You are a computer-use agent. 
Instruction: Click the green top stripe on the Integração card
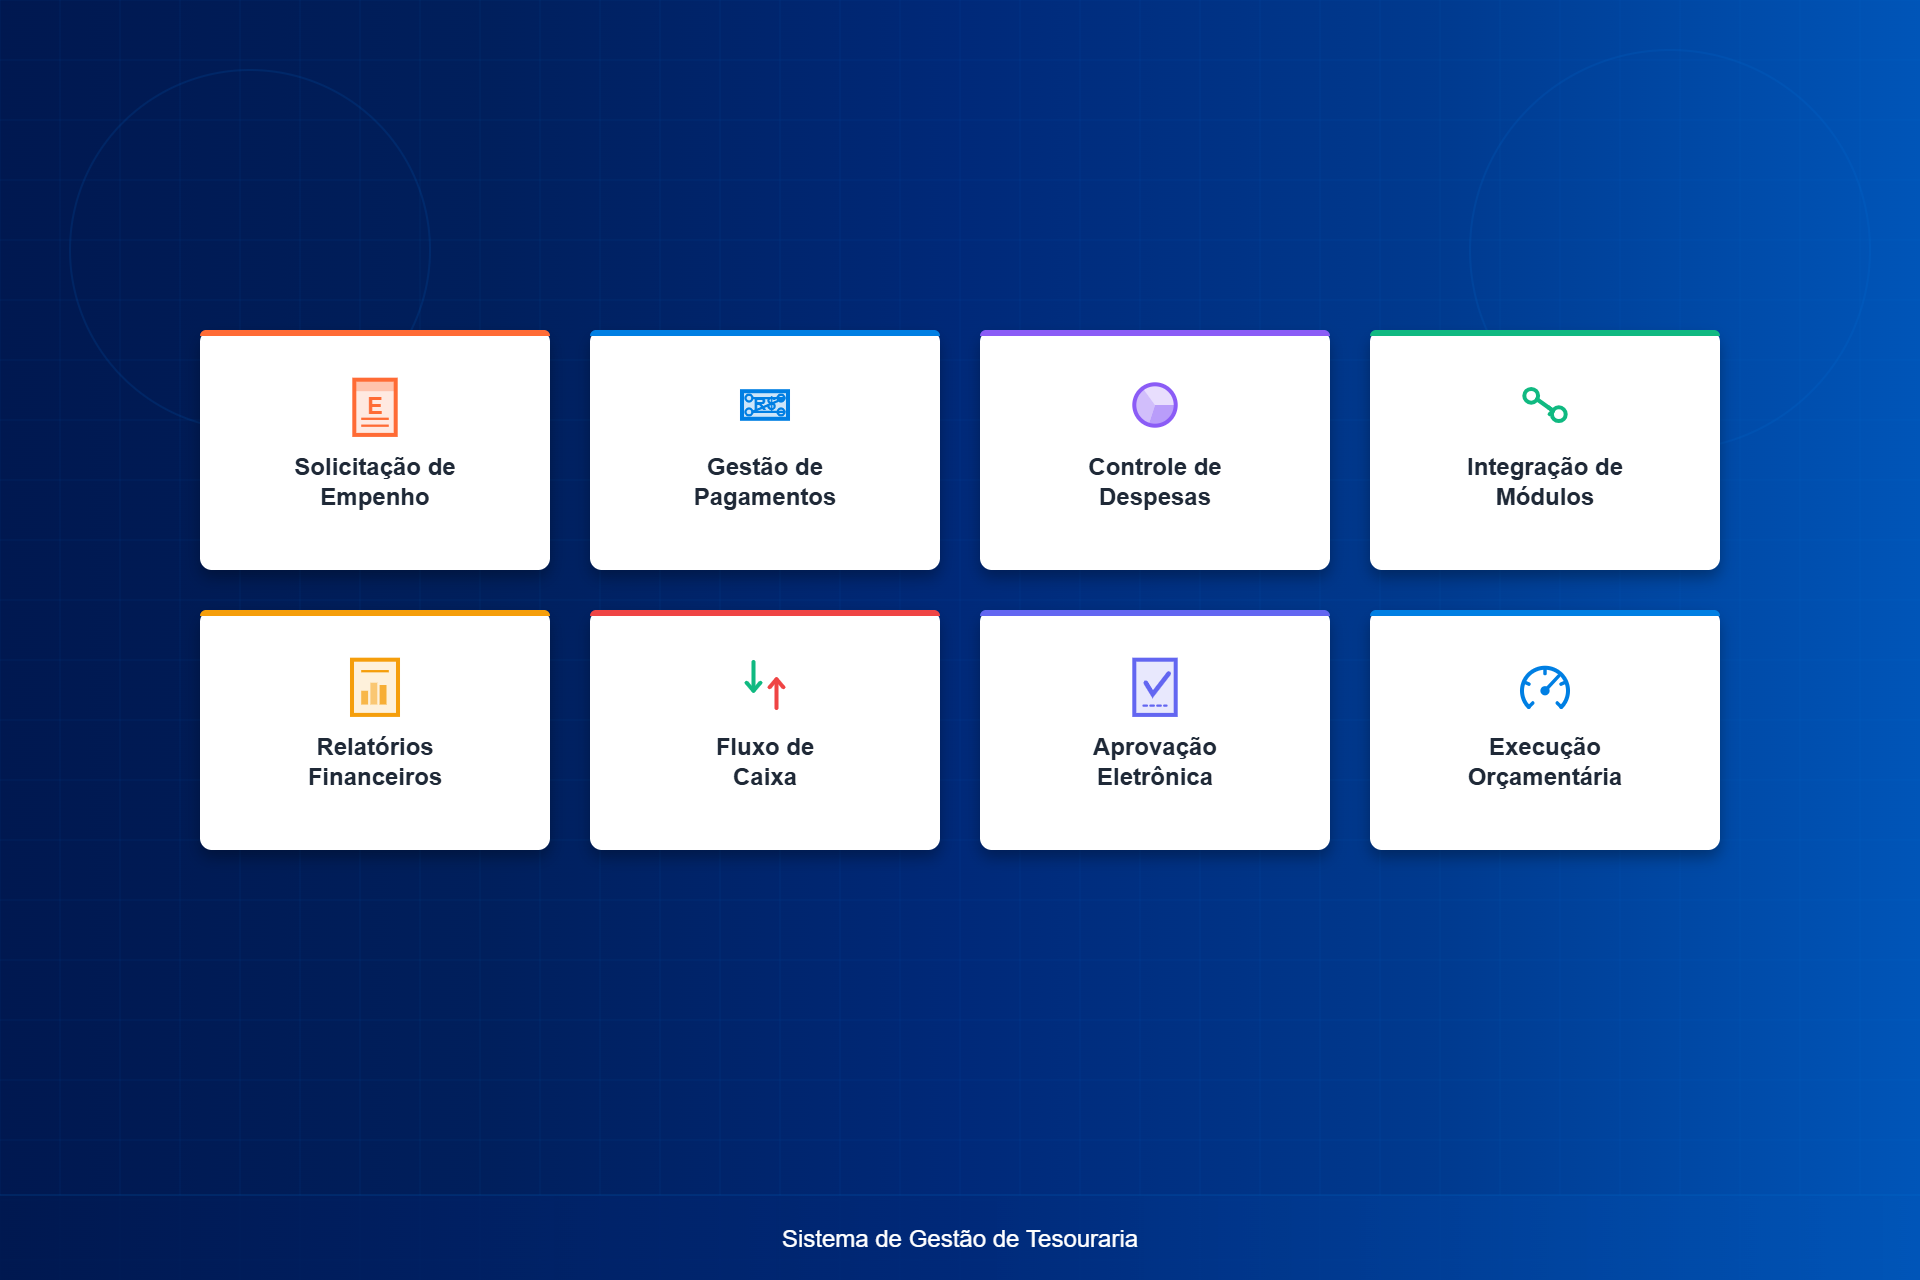coord(1545,333)
